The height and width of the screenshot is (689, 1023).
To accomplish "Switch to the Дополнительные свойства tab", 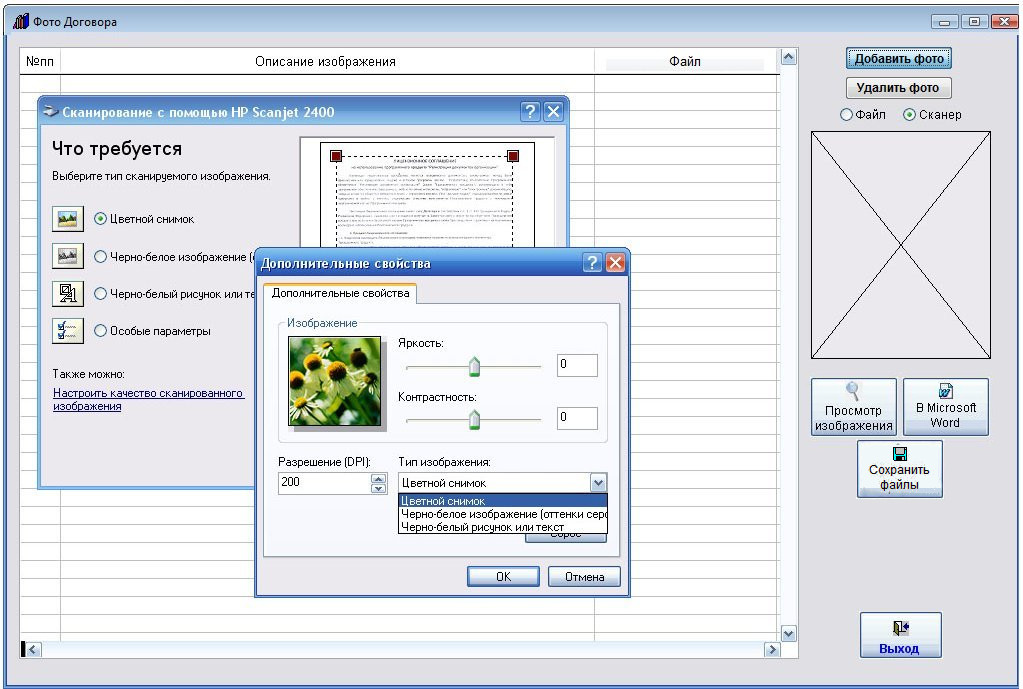I will tap(340, 293).
